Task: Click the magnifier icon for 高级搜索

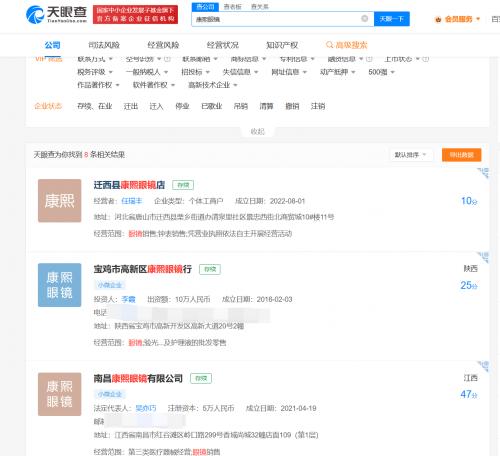Action: pyautogui.click(x=329, y=45)
